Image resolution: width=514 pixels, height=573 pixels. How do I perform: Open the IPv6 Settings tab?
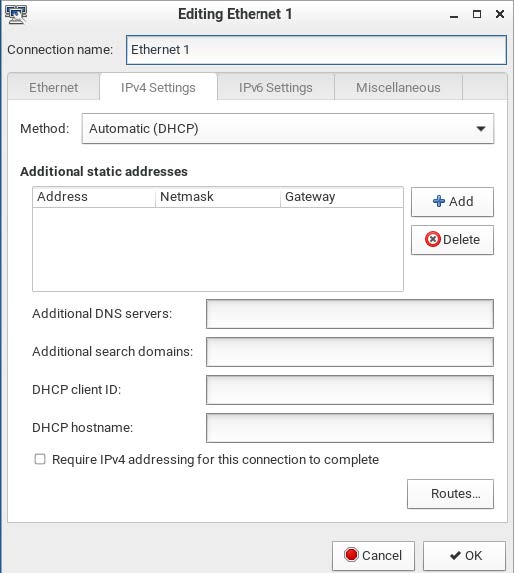276,87
